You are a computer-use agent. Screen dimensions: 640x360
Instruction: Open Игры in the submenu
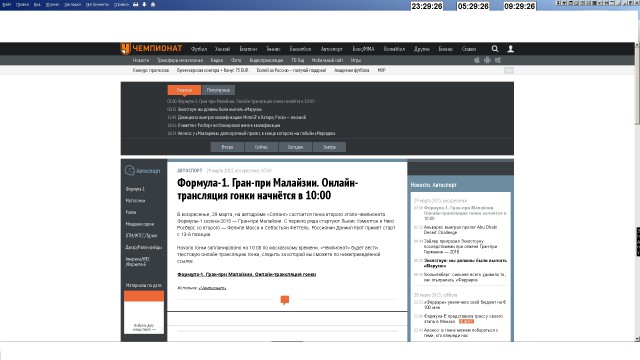(356, 60)
